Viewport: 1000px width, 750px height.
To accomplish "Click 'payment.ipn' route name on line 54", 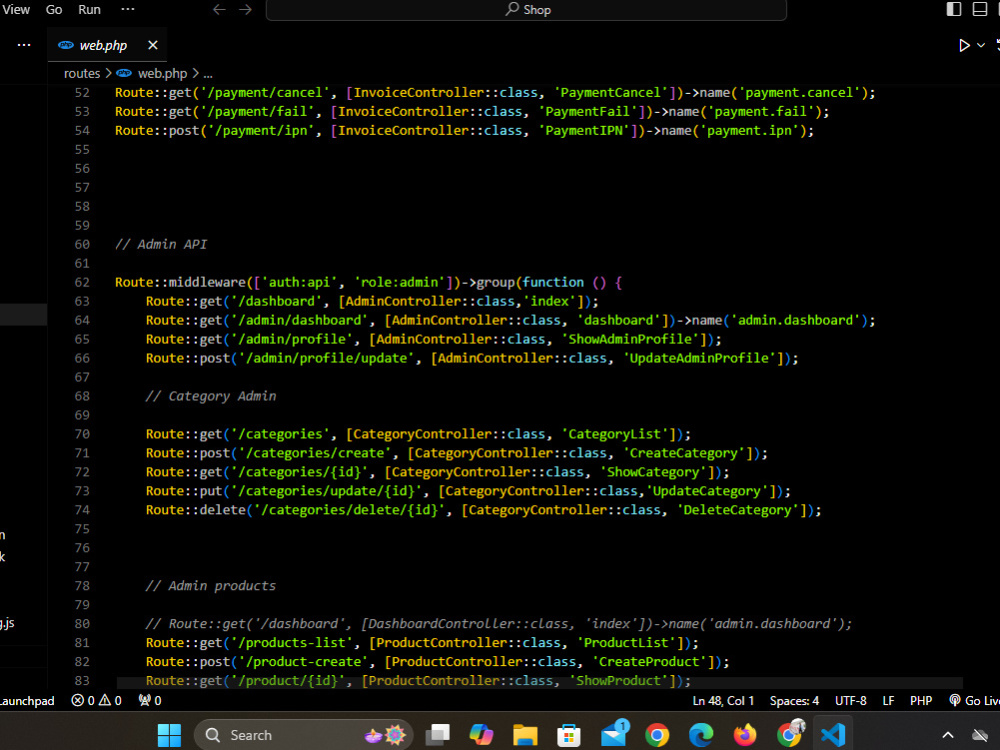I will (x=749, y=131).
